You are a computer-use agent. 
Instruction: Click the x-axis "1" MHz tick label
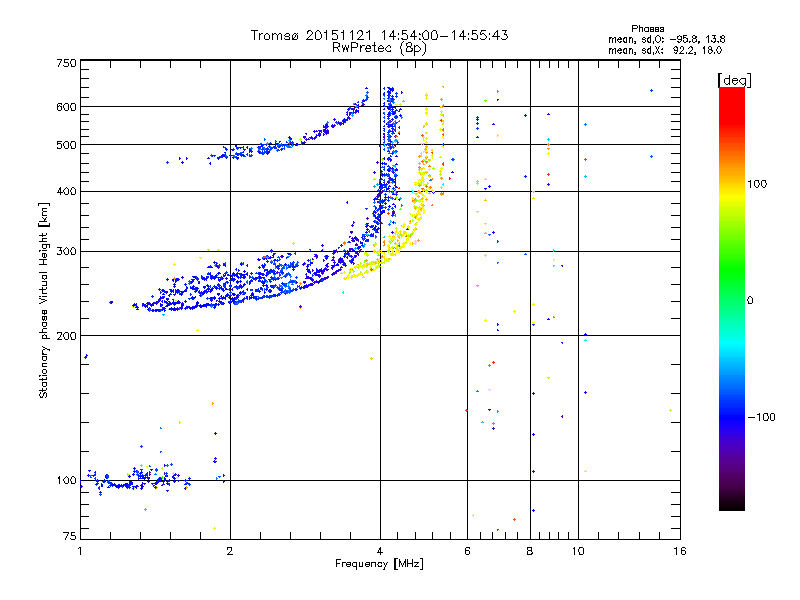click(80, 551)
